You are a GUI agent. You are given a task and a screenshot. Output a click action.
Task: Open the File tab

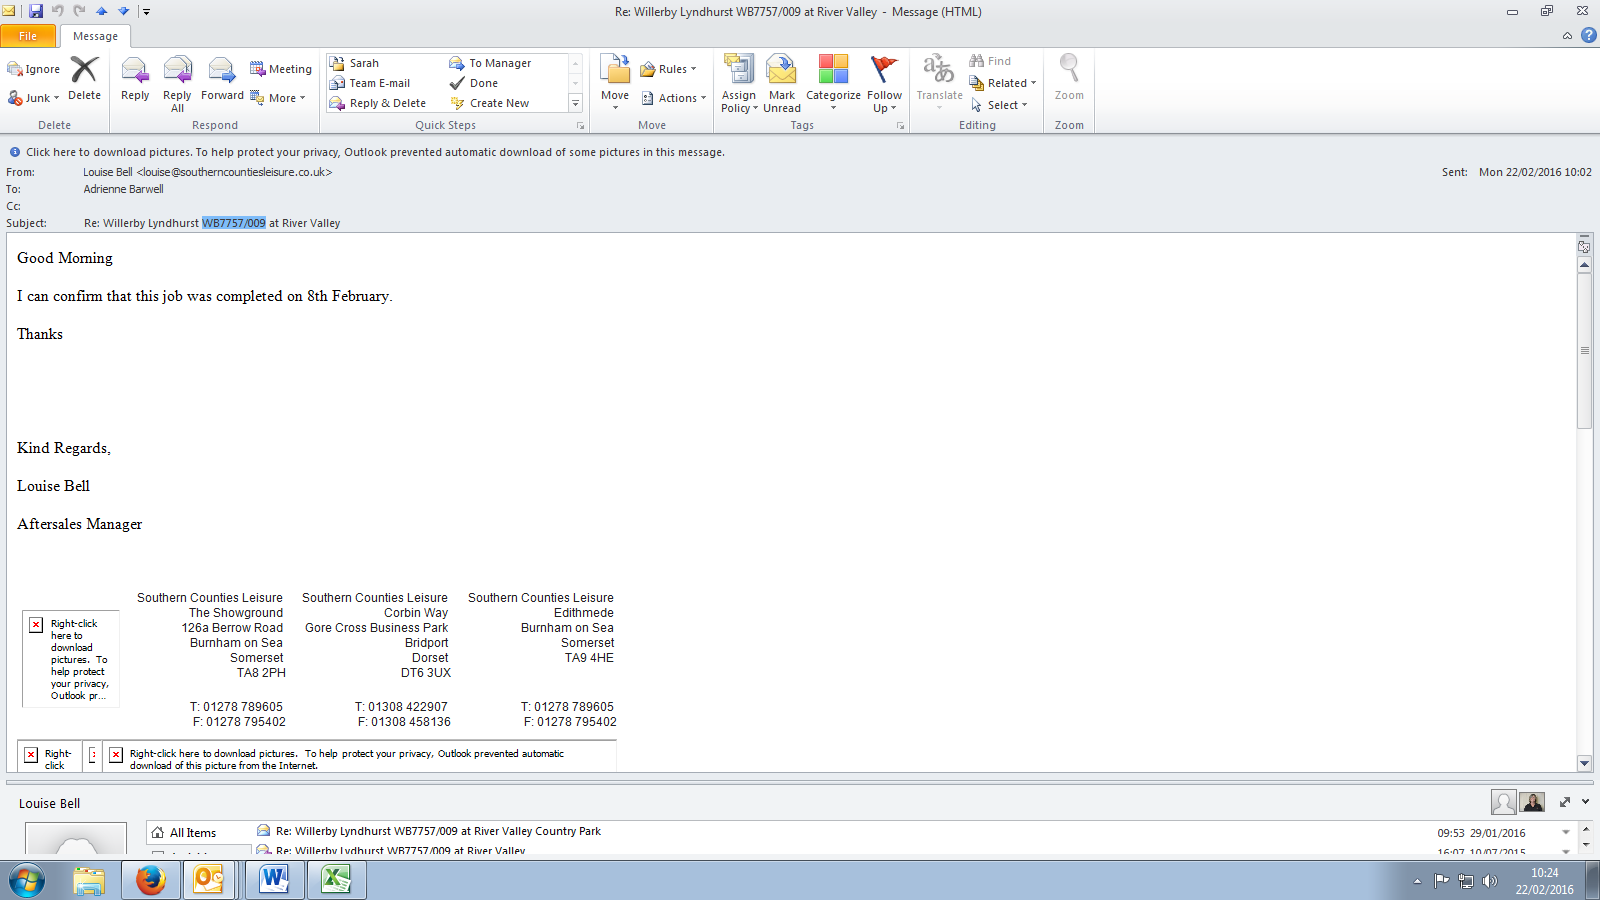tap(28, 36)
